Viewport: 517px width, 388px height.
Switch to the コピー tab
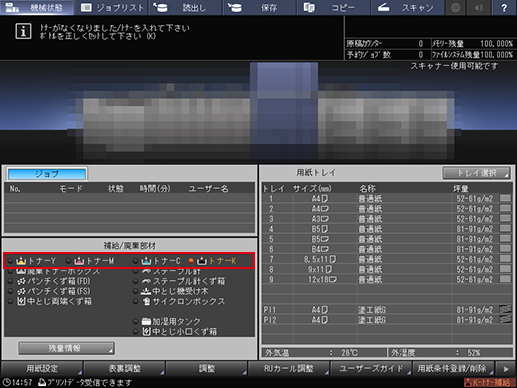334,7
